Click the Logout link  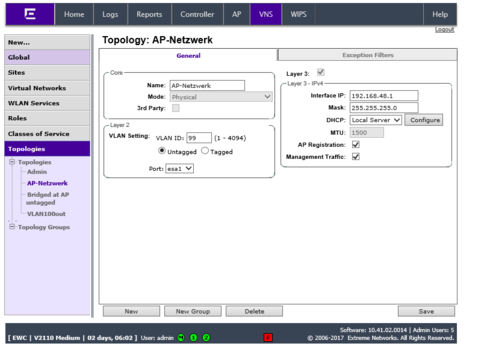tap(444, 30)
